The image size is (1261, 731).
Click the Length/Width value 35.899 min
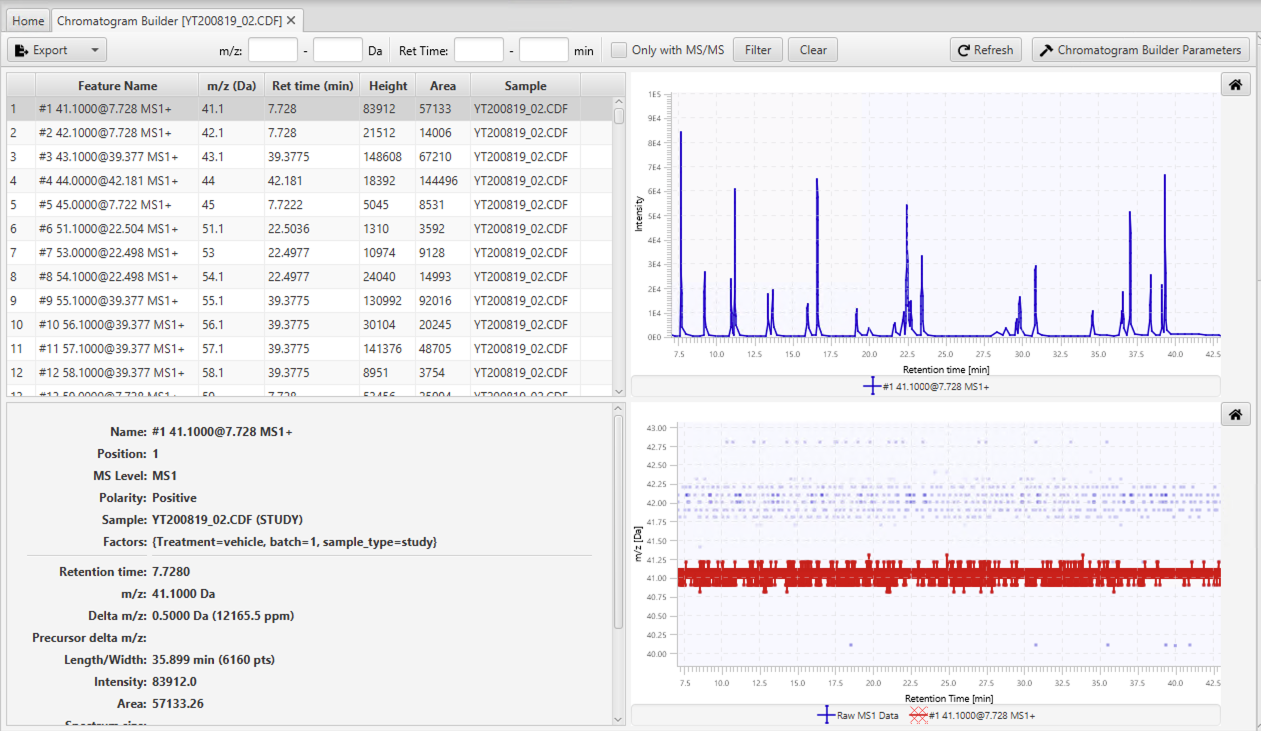point(213,660)
